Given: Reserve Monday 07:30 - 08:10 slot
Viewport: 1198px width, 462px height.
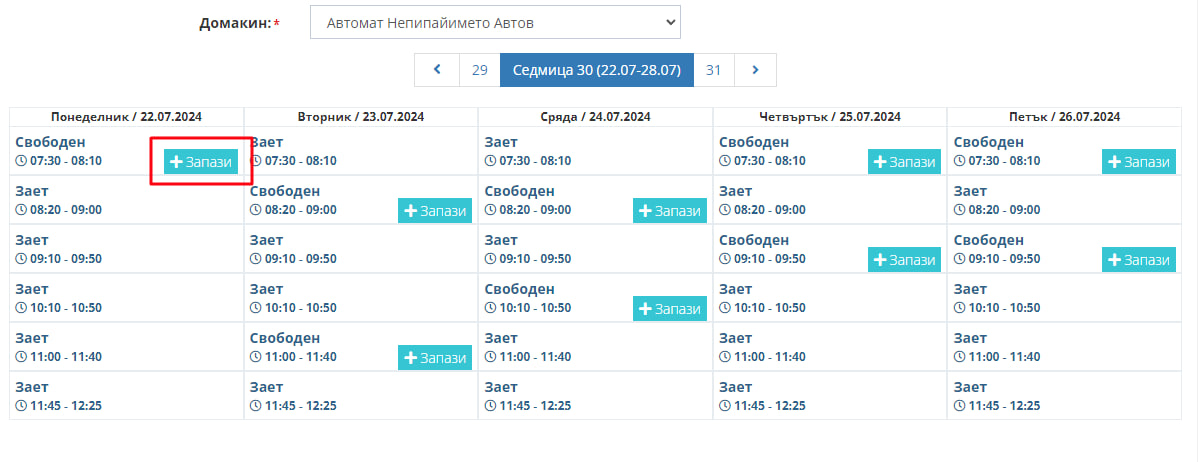Looking at the screenshot, I should click(201, 162).
